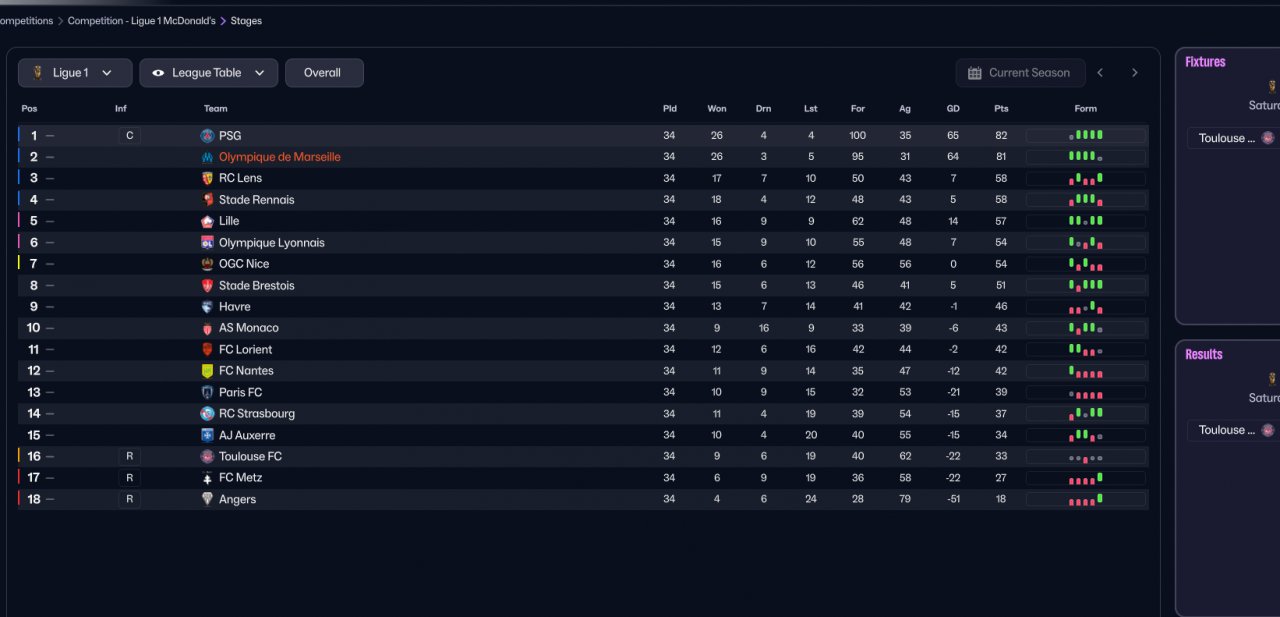Open the Current Season selector
This screenshot has width=1280, height=617.
click(x=1020, y=73)
